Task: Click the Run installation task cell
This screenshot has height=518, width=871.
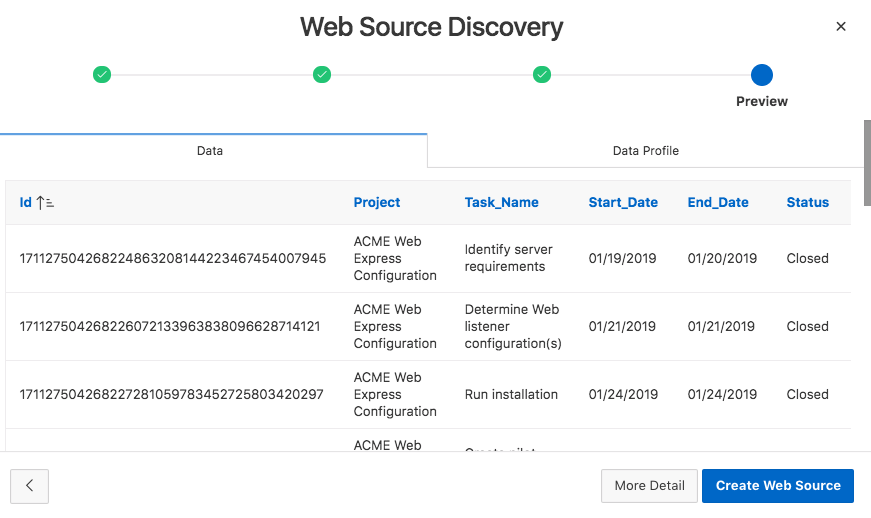Action: coord(511,394)
